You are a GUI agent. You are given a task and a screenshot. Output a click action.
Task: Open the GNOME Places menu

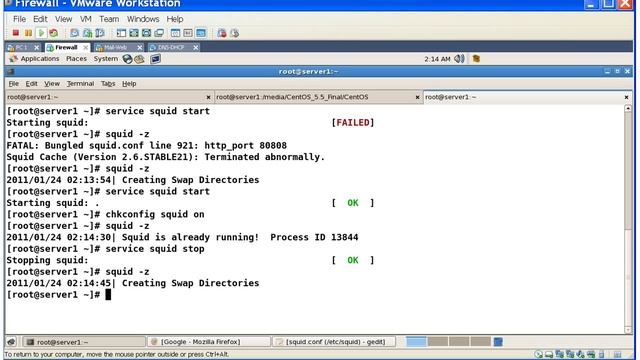click(76, 59)
